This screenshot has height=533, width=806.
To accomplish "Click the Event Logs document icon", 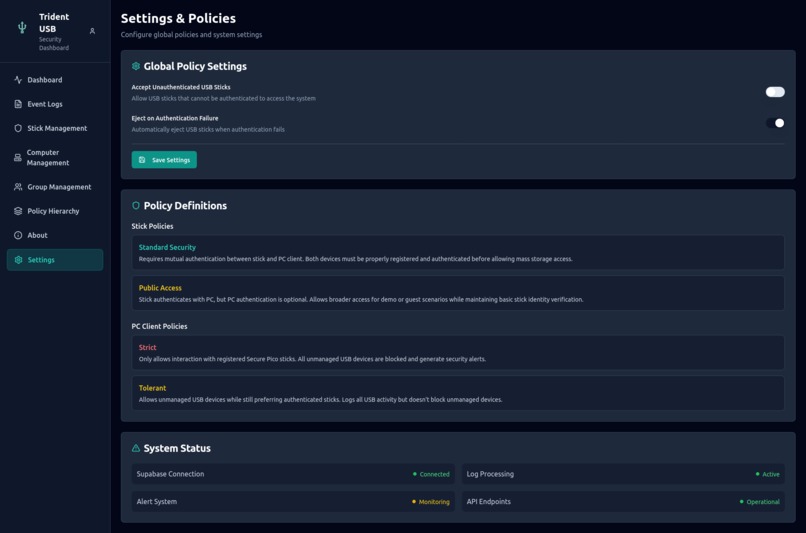I will click(x=18, y=104).
